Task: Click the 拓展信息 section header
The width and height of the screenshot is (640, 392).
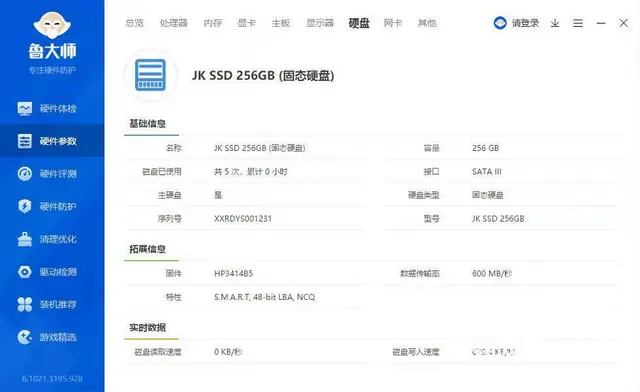Action: [x=147, y=249]
